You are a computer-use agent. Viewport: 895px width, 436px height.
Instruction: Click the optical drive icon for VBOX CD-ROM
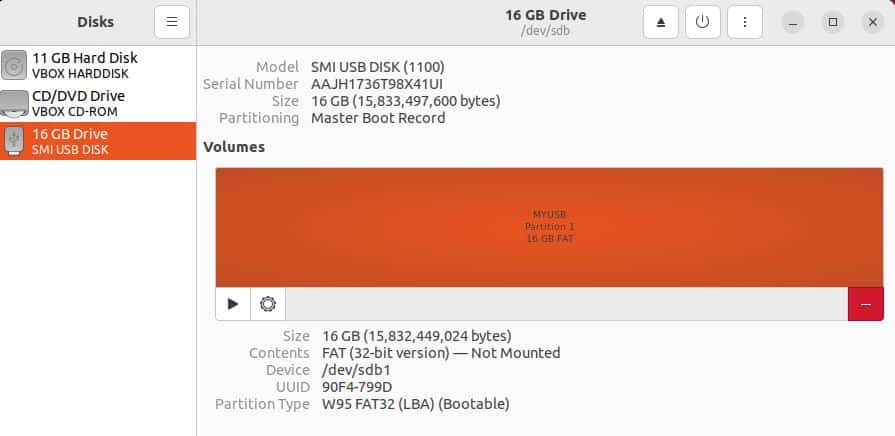14,103
